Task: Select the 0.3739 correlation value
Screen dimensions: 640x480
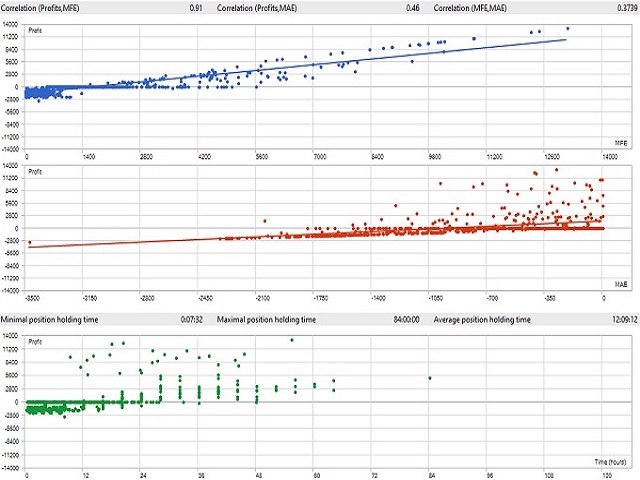Action: pos(622,7)
